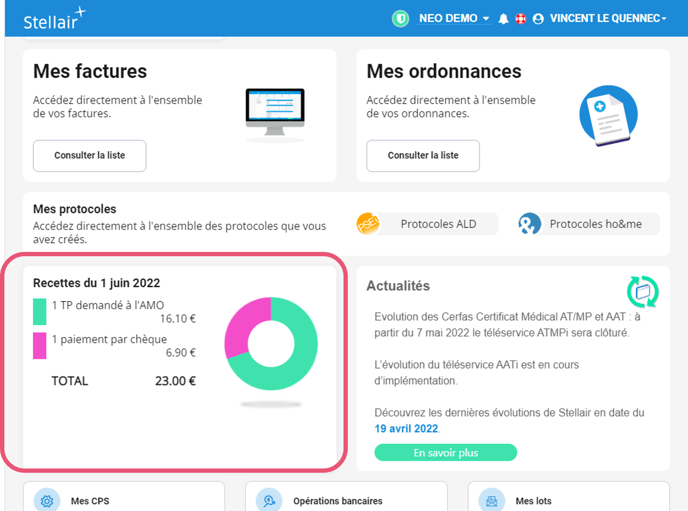
Task: Click the green shield icon in header
Action: [x=401, y=18]
